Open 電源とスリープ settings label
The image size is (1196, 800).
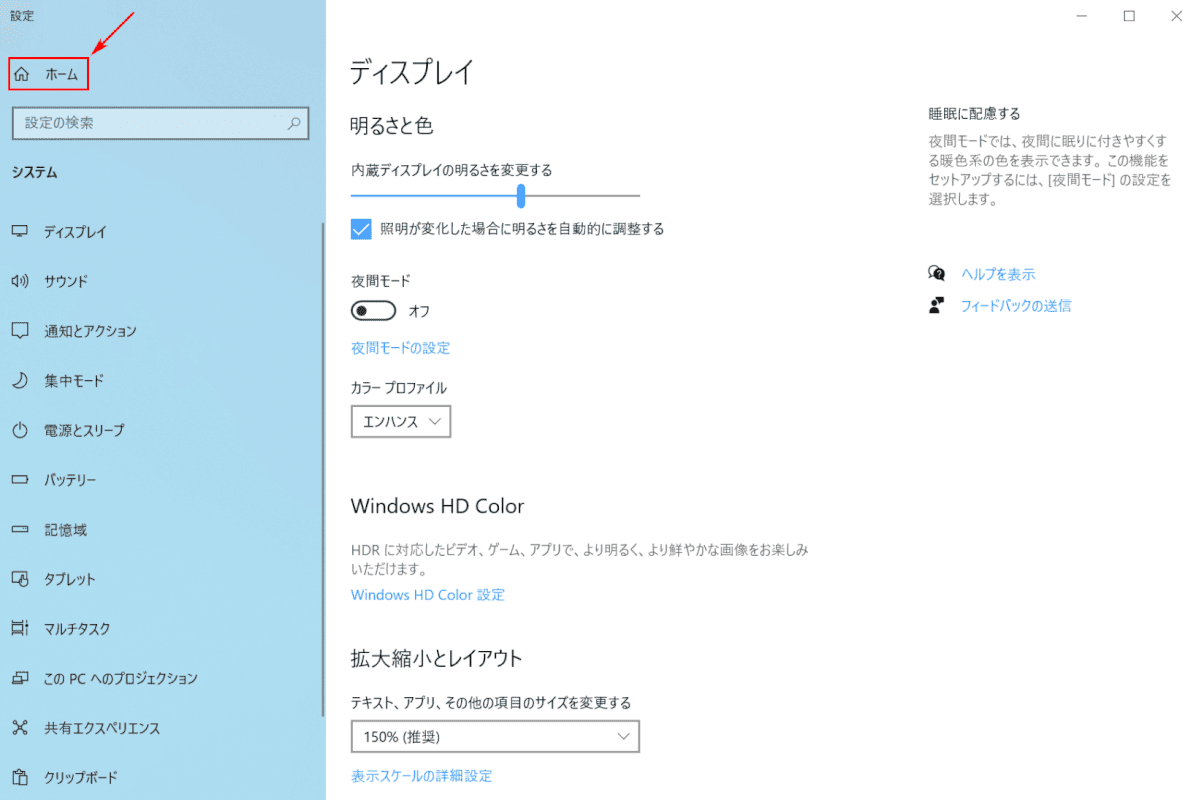(x=84, y=430)
